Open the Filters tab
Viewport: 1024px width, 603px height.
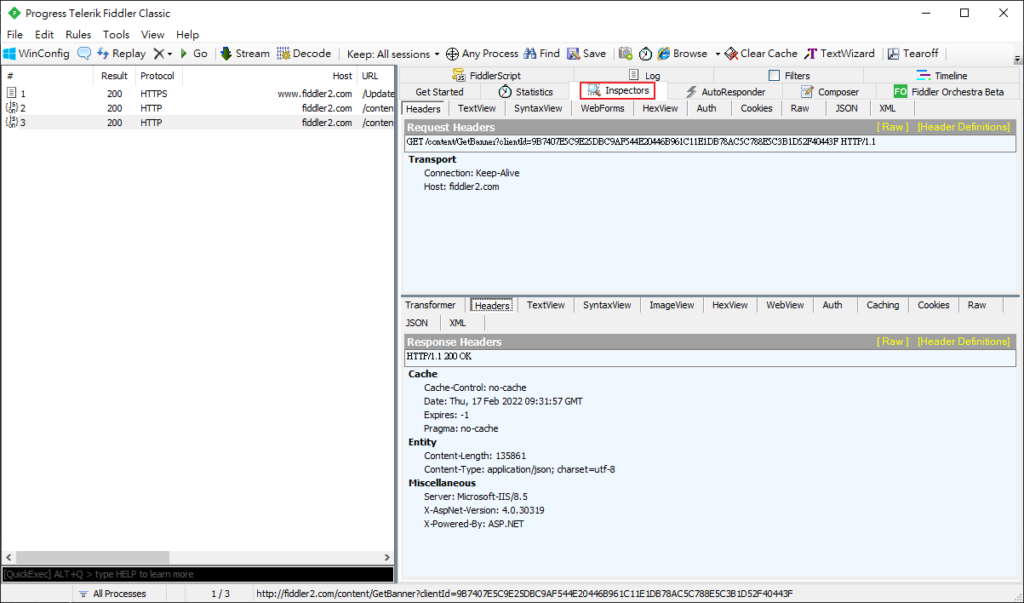click(789, 75)
